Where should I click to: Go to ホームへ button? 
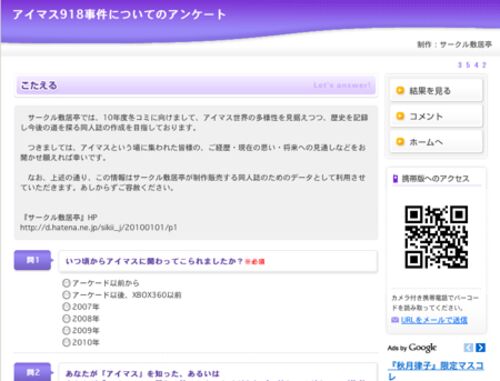tap(436, 142)
